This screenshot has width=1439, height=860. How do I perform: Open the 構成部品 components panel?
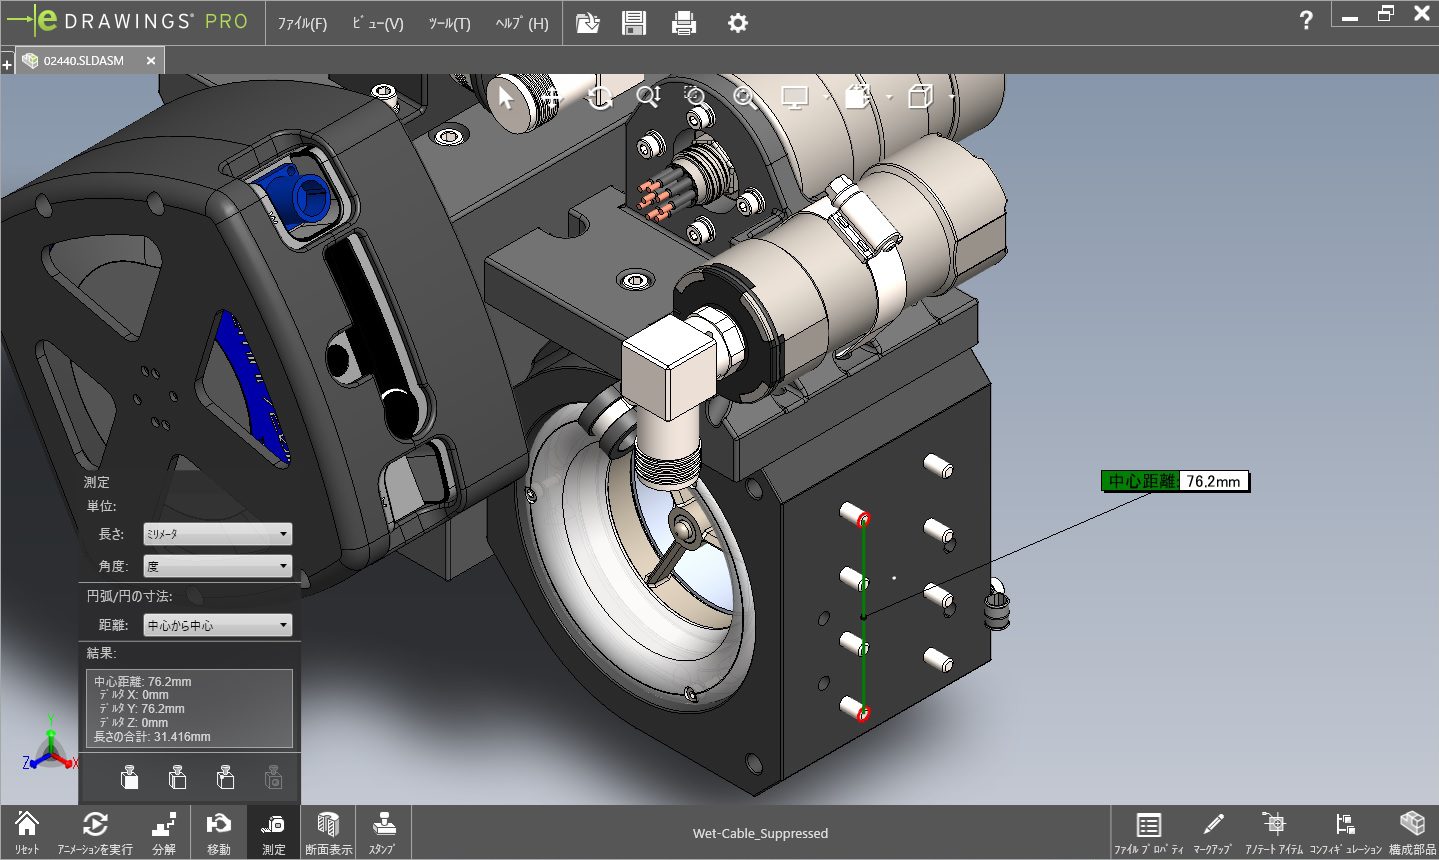tap(1412, 833)
